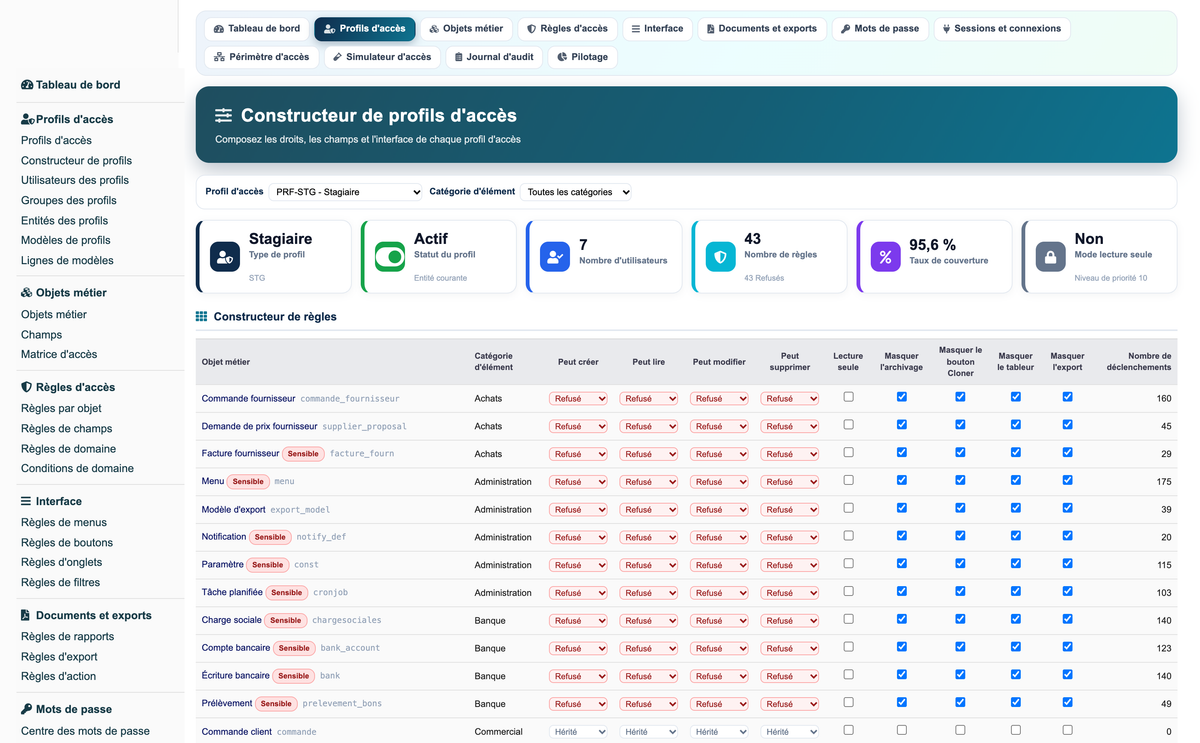Click the sidebar Interface bars icon

tap(27, 501)
